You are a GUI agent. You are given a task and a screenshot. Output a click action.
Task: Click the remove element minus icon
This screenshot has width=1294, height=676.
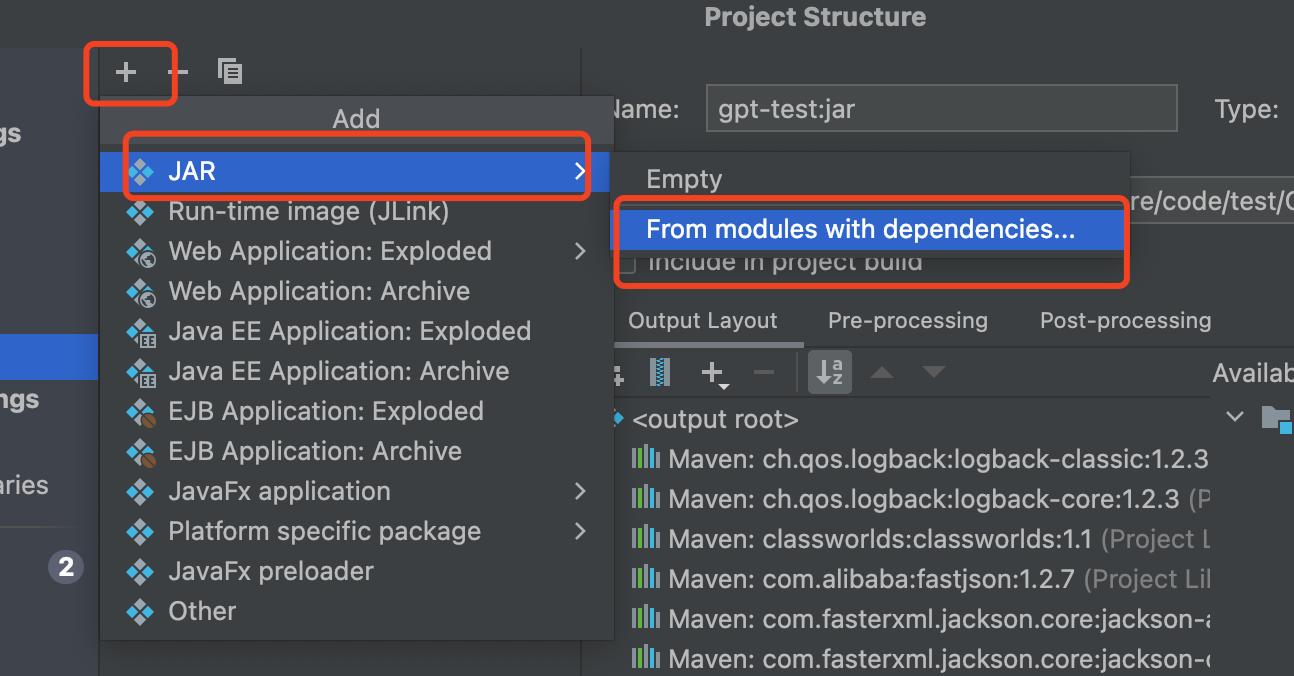click(764, 373)
